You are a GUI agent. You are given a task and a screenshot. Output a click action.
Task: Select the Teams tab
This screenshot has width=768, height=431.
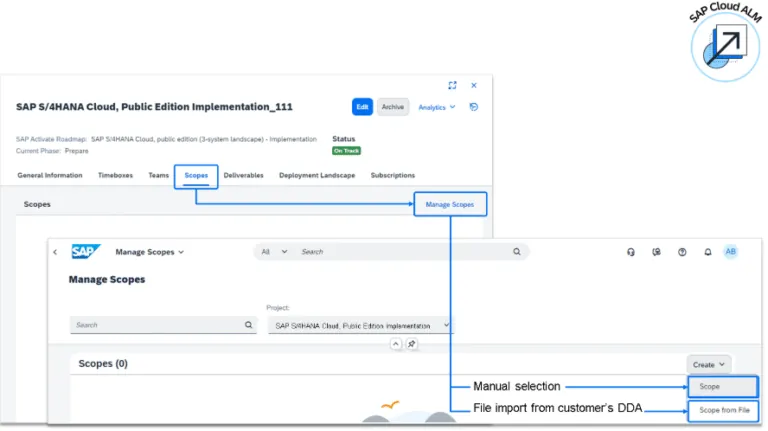(158, 175)
